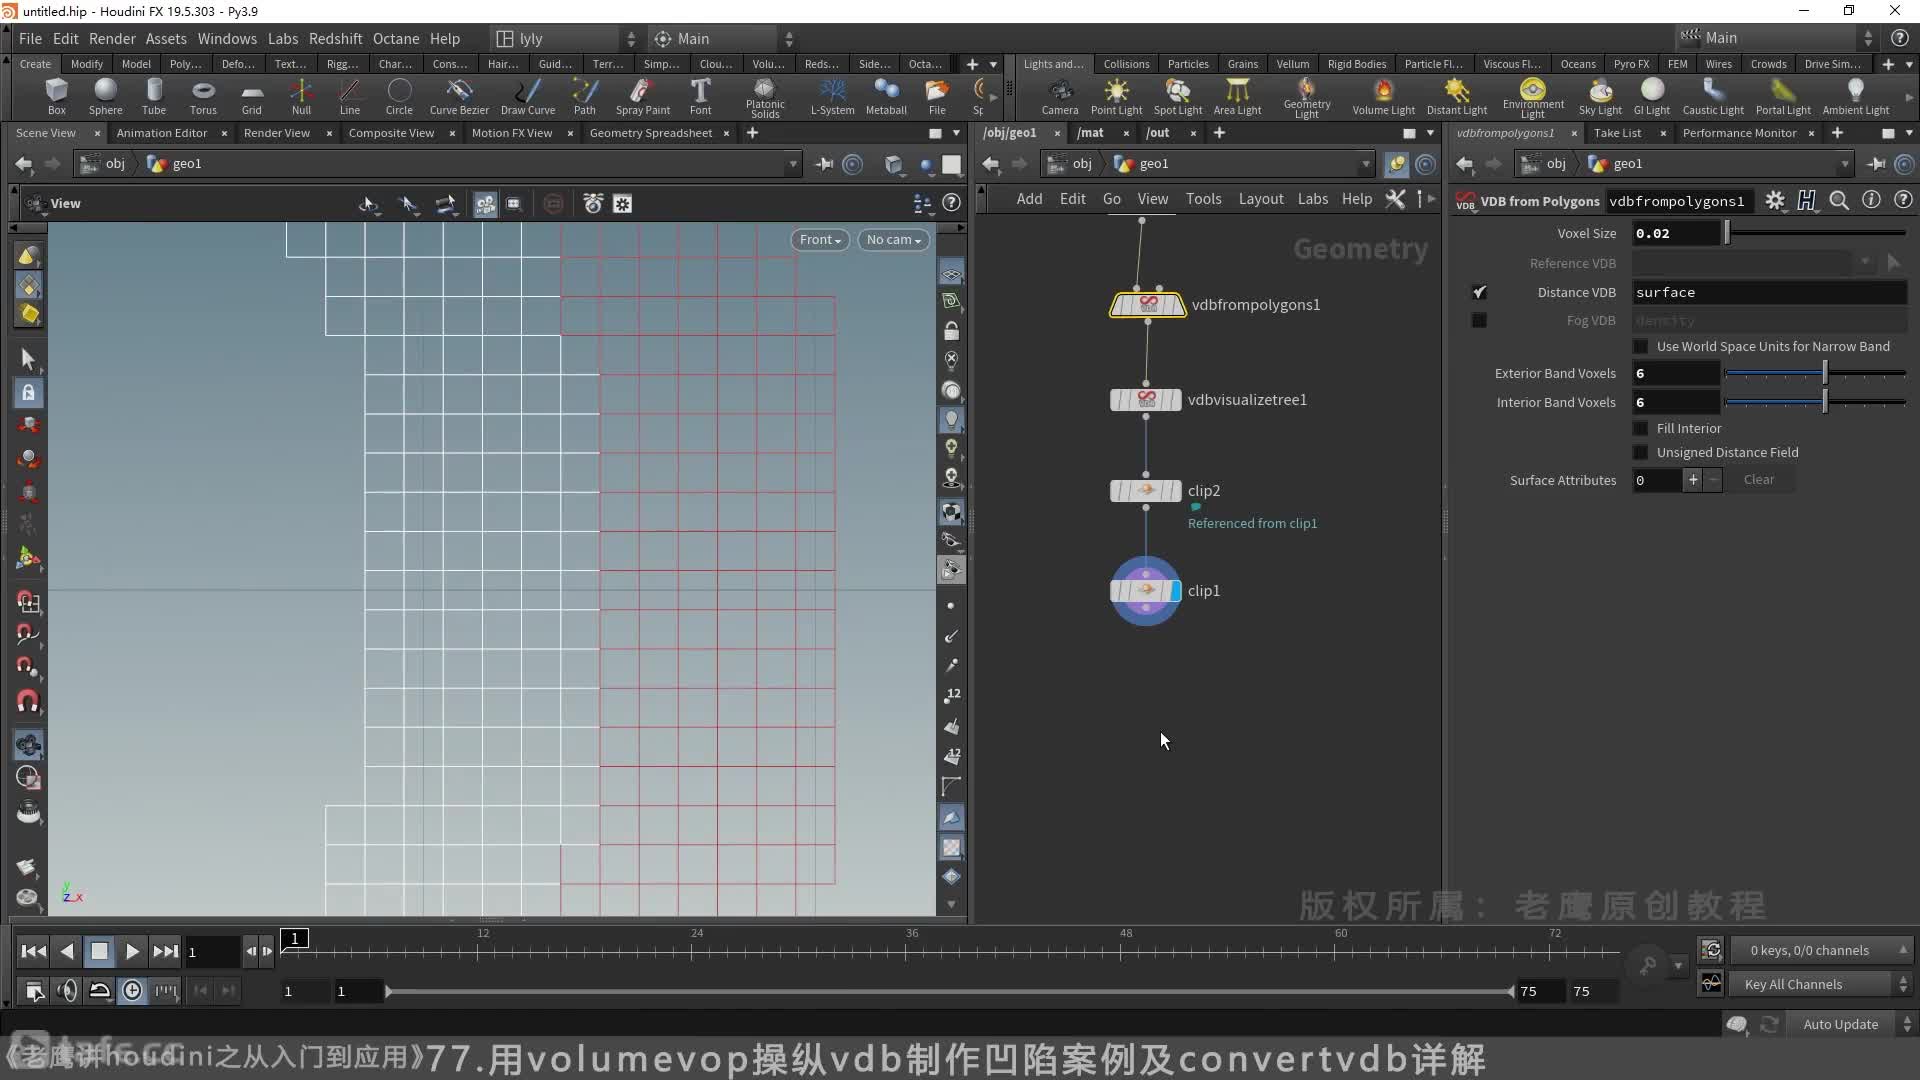This screenshot has height=1080, width=1920.
Task: Open parameter gear settings menu
Action: click(1775, 200)
